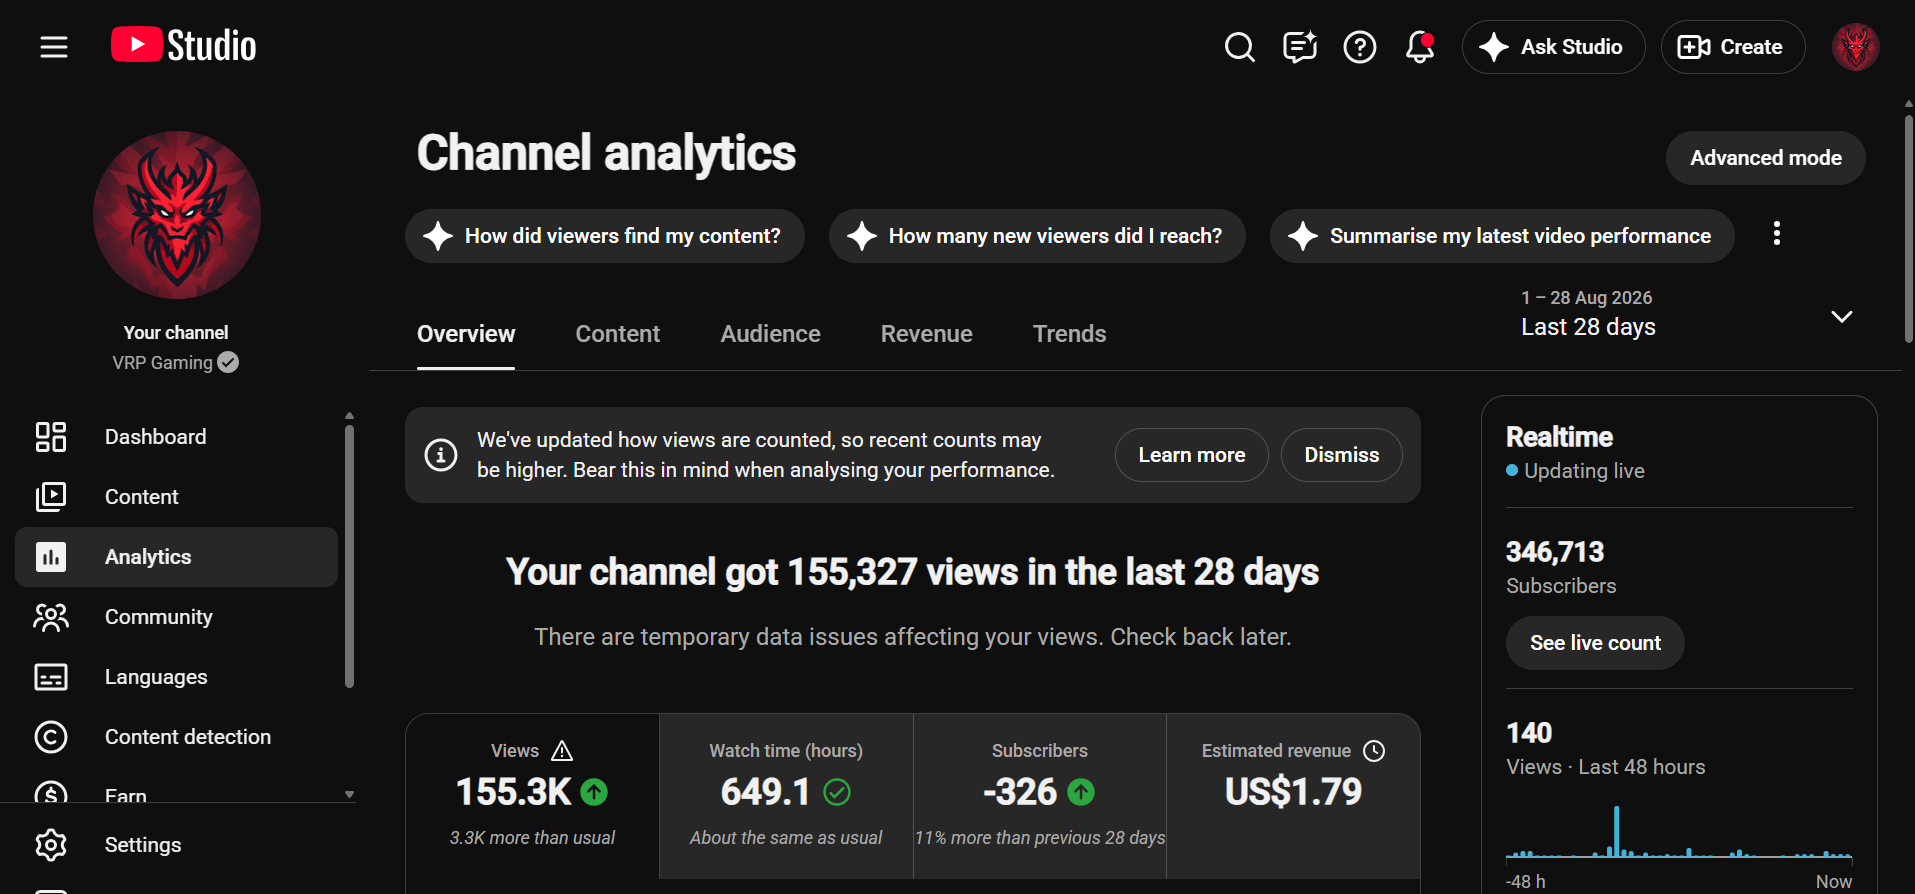Click the Ask Studio button

pyautogui.click(x=1553, y=47)
